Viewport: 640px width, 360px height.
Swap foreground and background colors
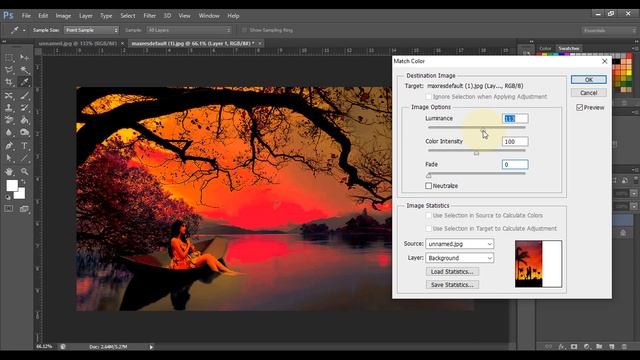pos(23,182)
